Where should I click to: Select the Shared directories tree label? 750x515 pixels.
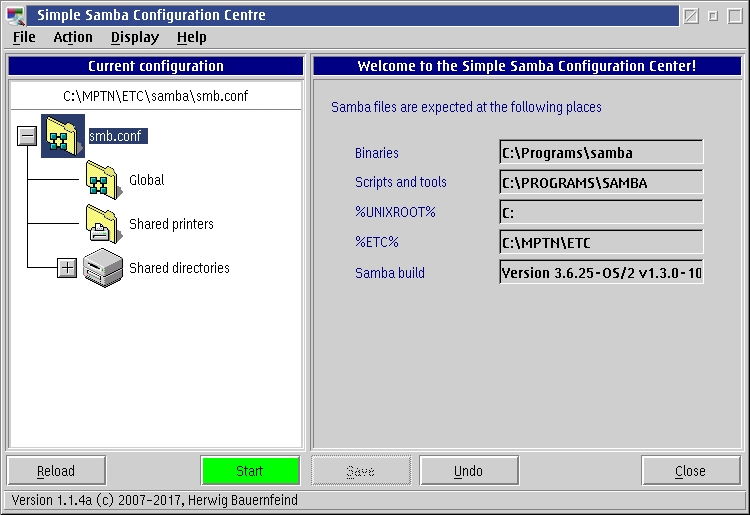coord(179,268)
